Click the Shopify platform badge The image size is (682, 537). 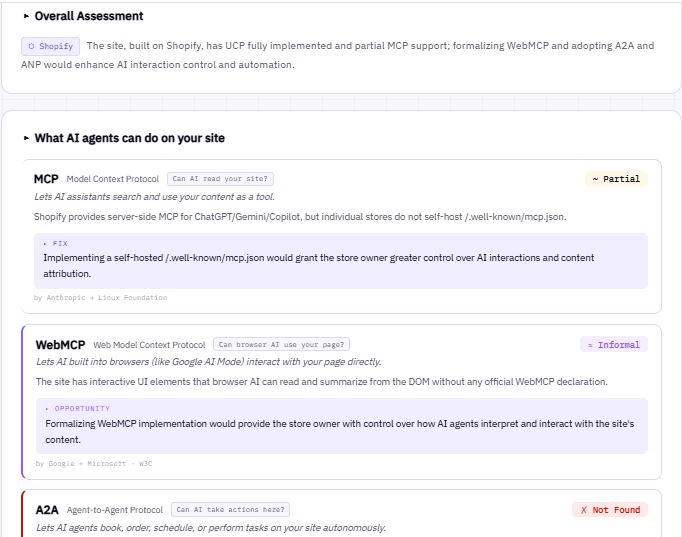[x=50, y=46]
